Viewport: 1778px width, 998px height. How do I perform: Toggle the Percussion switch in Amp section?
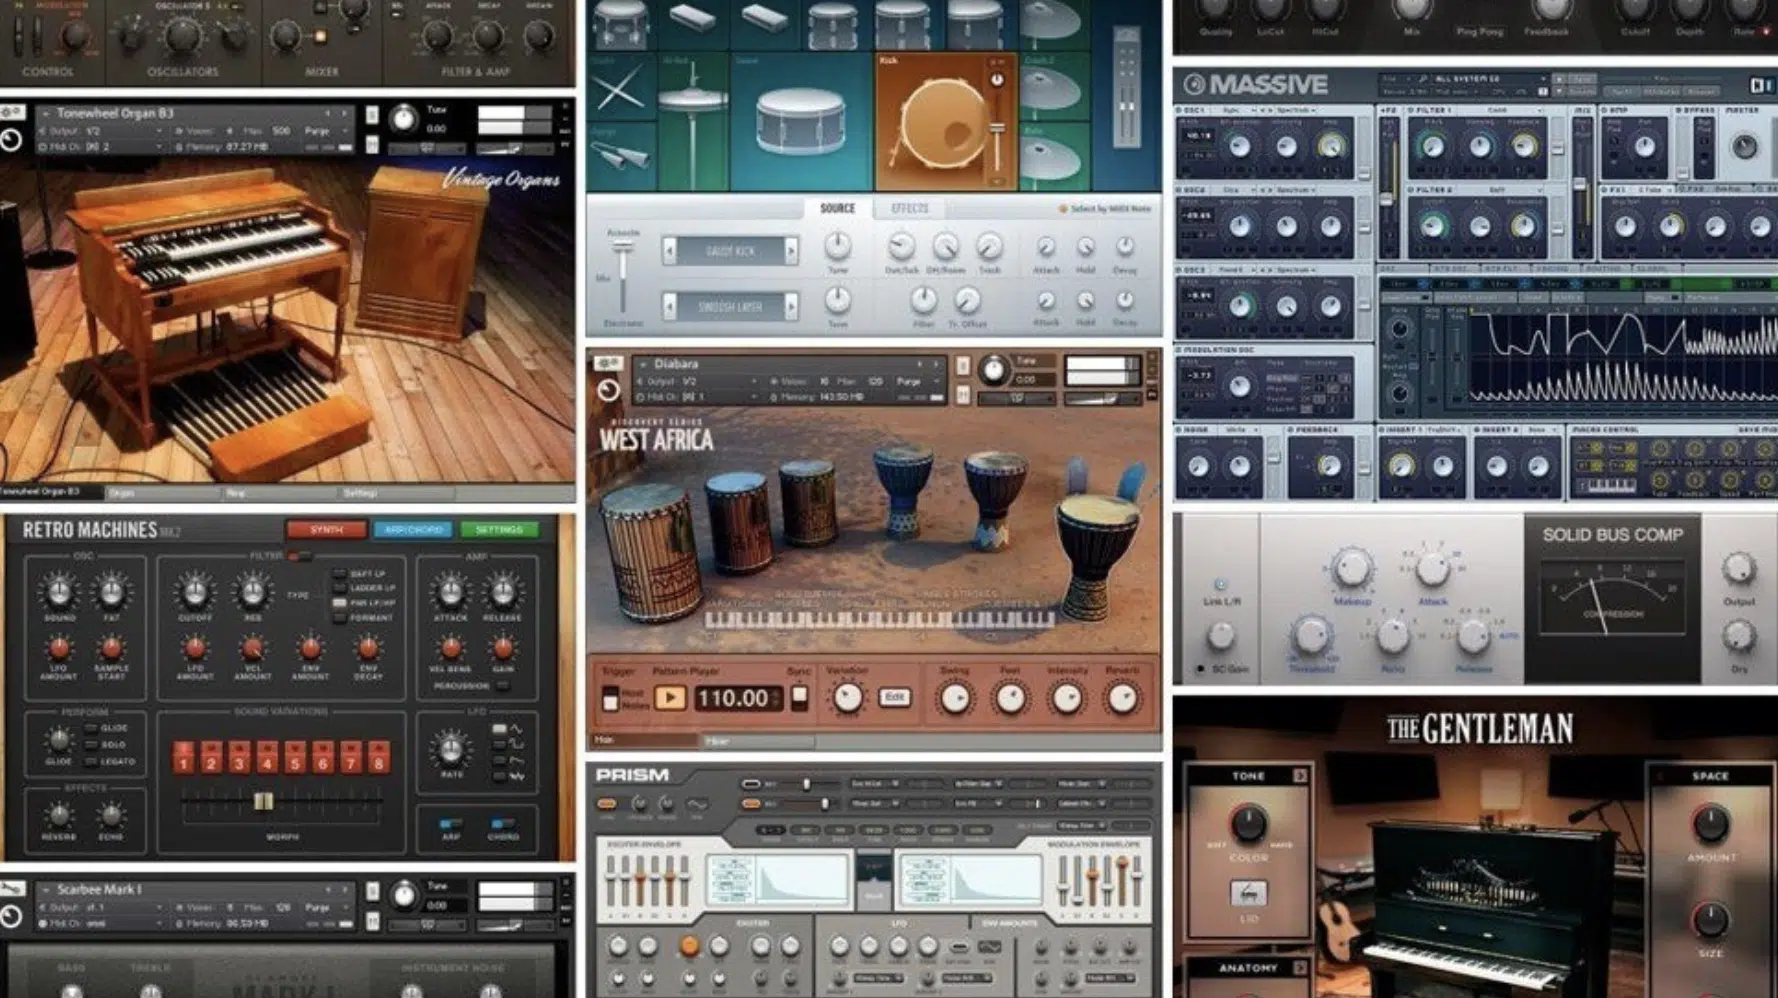pyautogui.click(x=502, y=687)
